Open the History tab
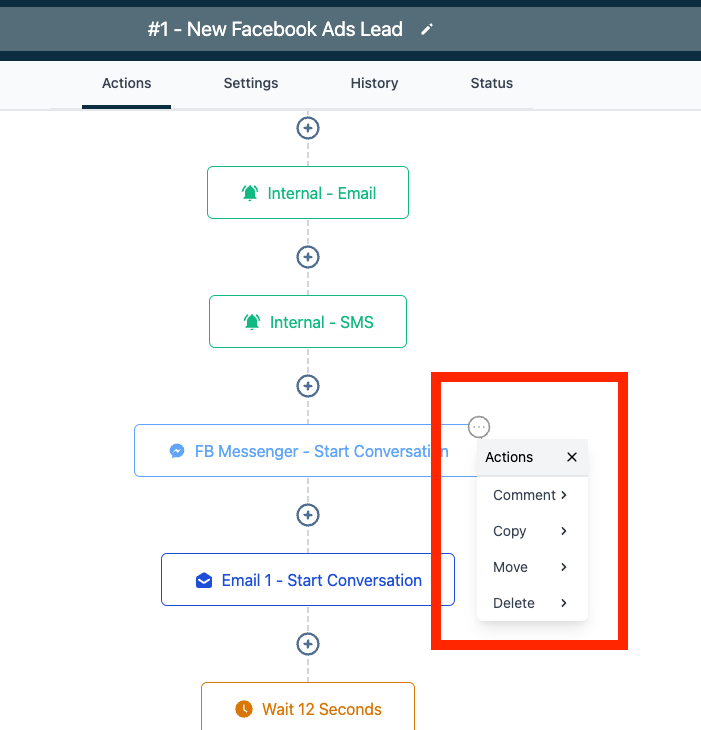The image size is (701, 730). [374, 83]
